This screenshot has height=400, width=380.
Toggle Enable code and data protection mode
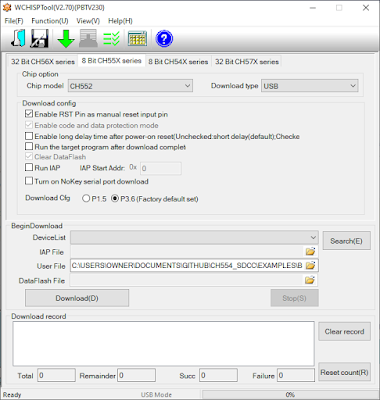(x=29, y=125)
